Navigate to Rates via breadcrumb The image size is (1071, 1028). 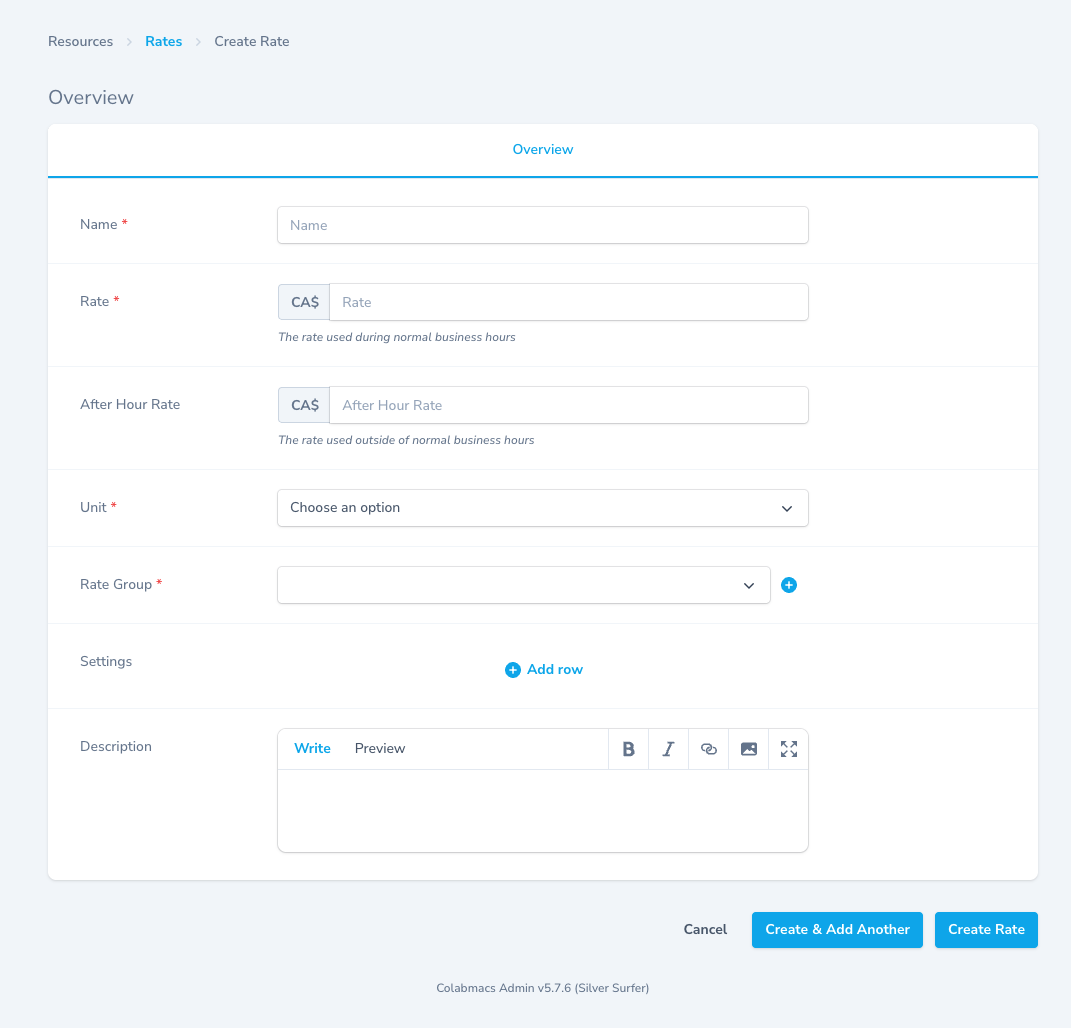point(163,41)
